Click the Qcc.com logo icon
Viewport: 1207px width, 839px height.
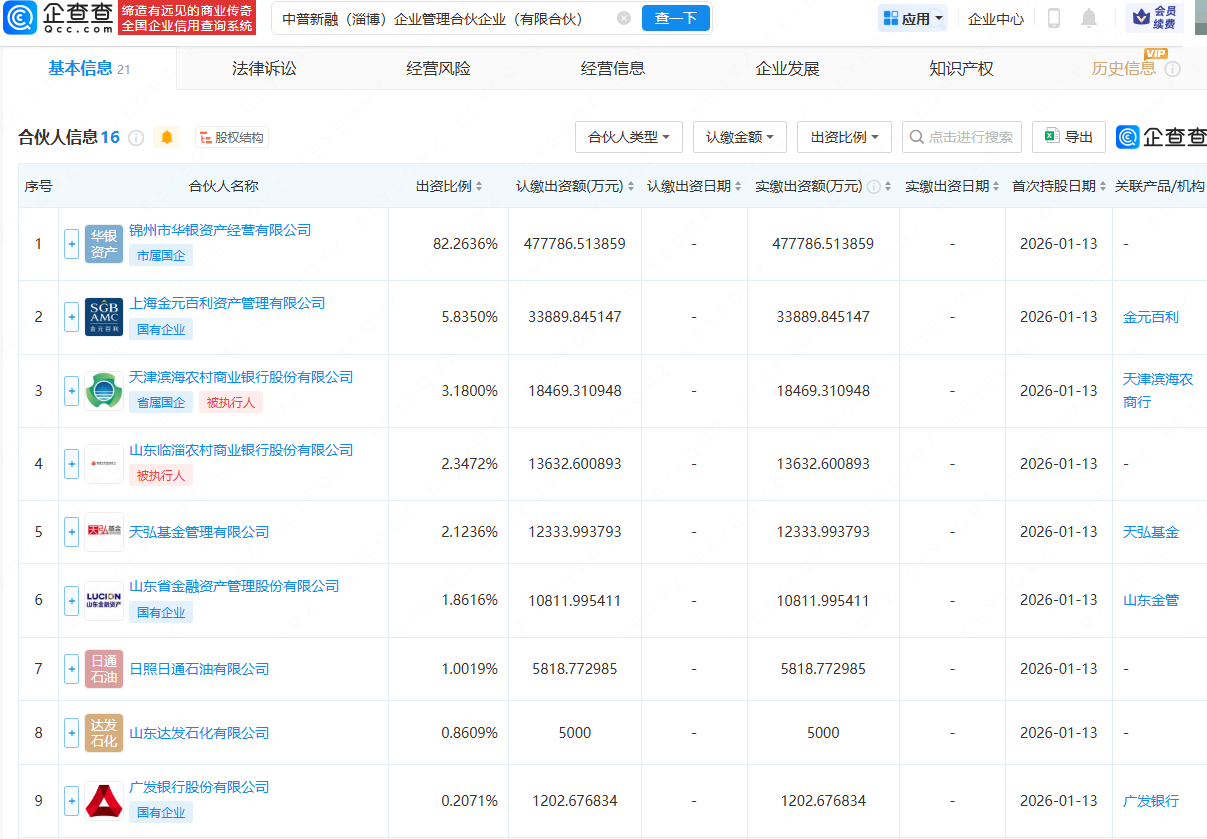(x=20, y=18)
